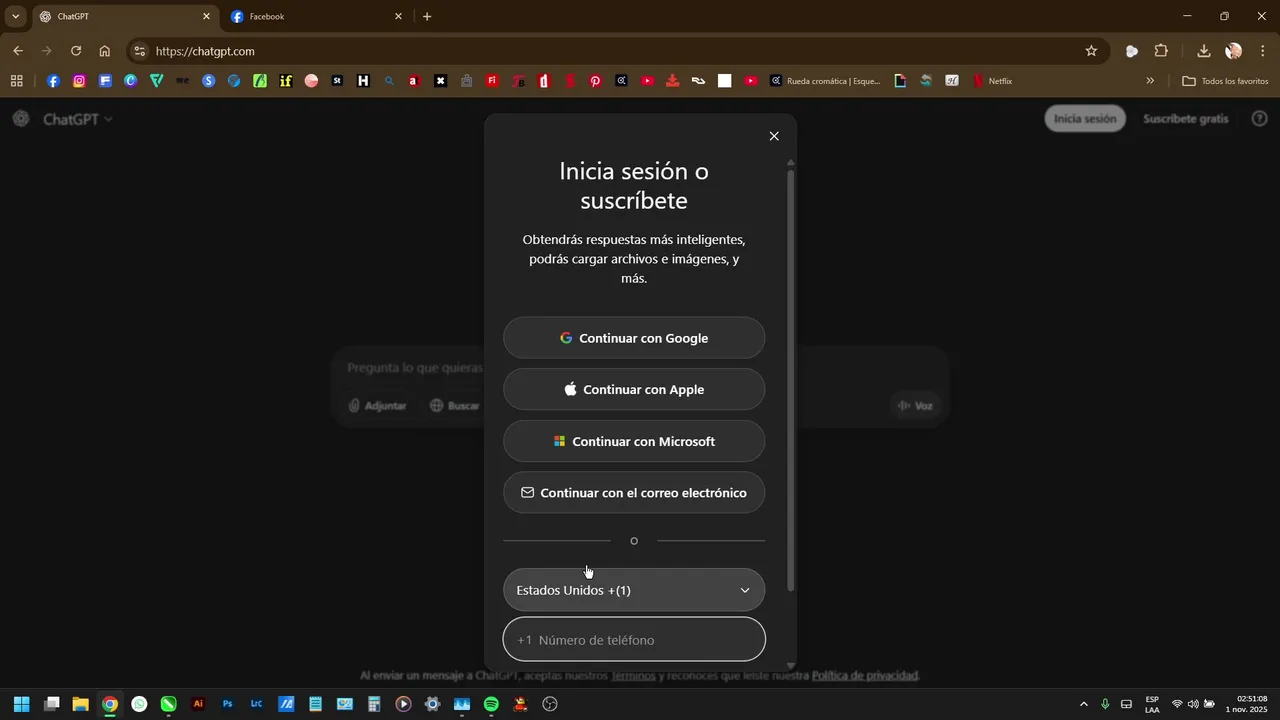The image size is (1280, 720).
Task: View site information icon in address bar
Action: 140,51
